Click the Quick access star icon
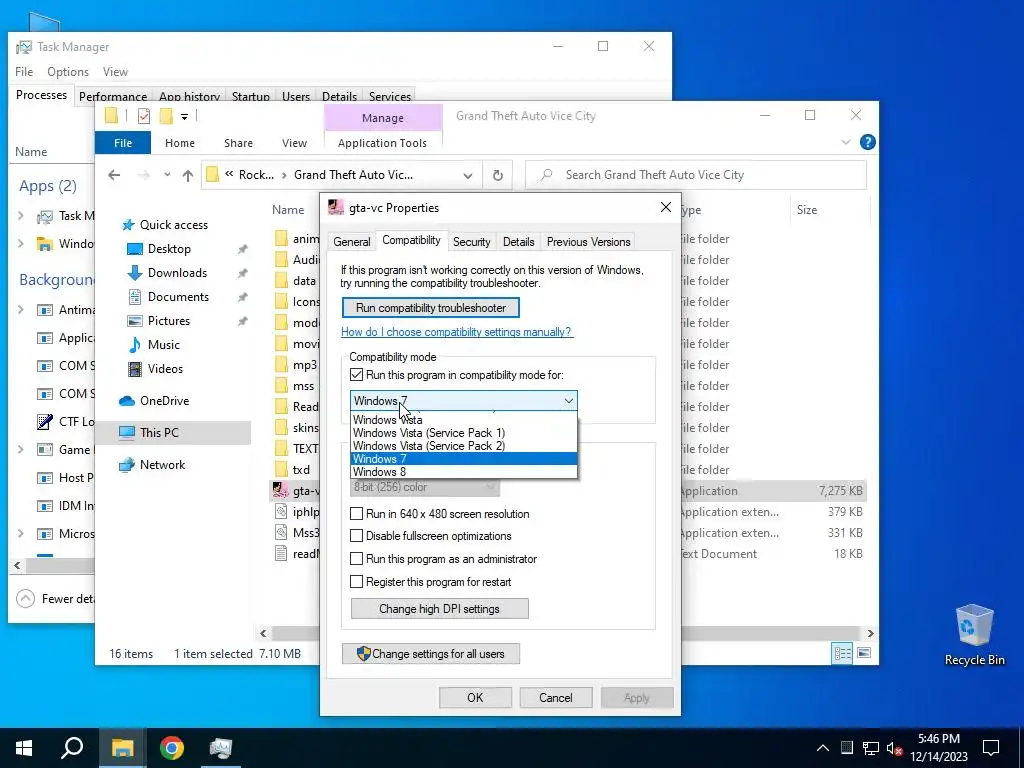This screenshot has width=1024, height=768. coord(129,225)
